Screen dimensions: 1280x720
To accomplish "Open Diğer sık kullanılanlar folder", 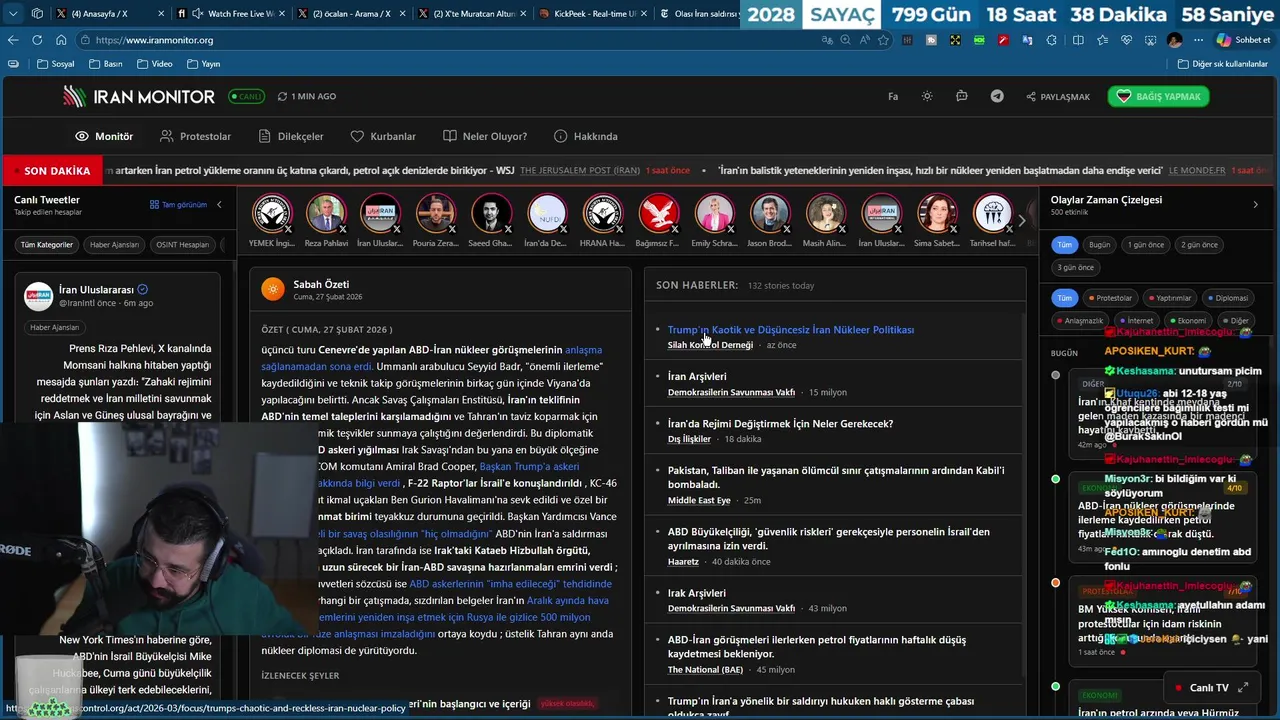I will (x=1223, y=64).
